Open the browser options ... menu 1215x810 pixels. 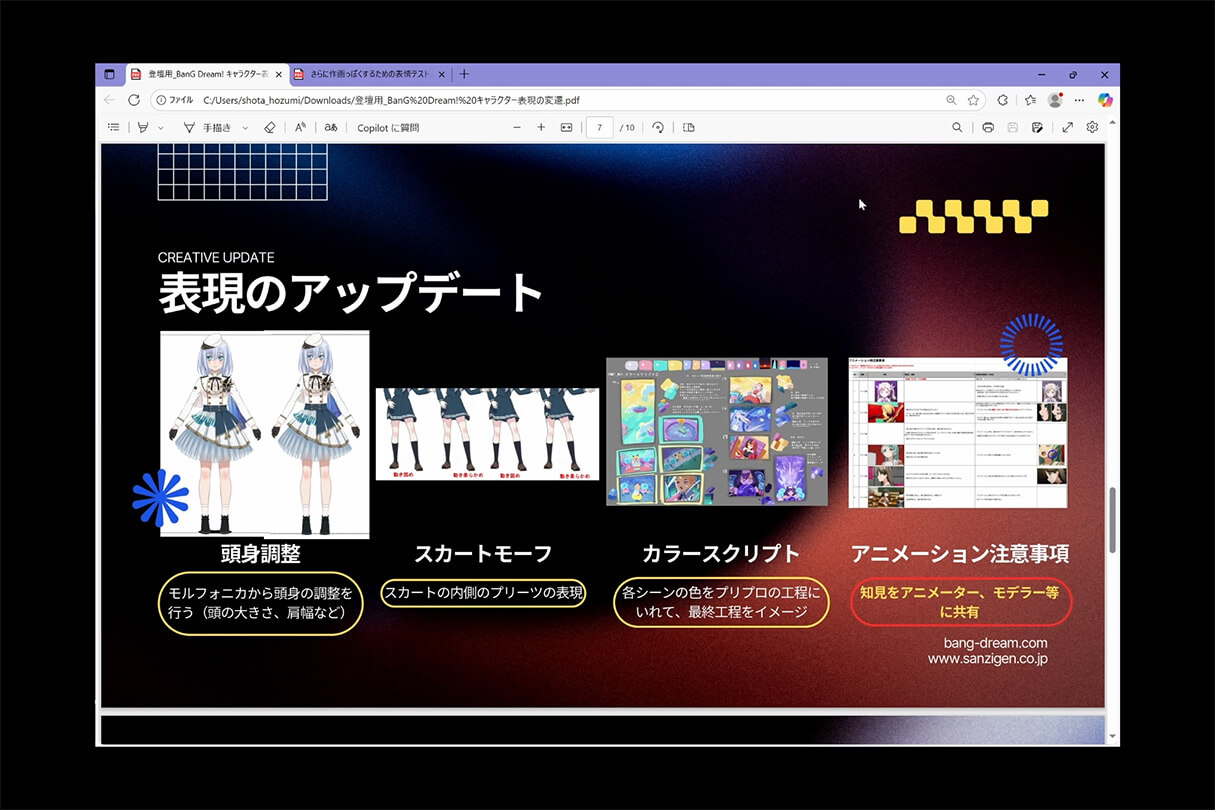click(x=1079, y=100)
